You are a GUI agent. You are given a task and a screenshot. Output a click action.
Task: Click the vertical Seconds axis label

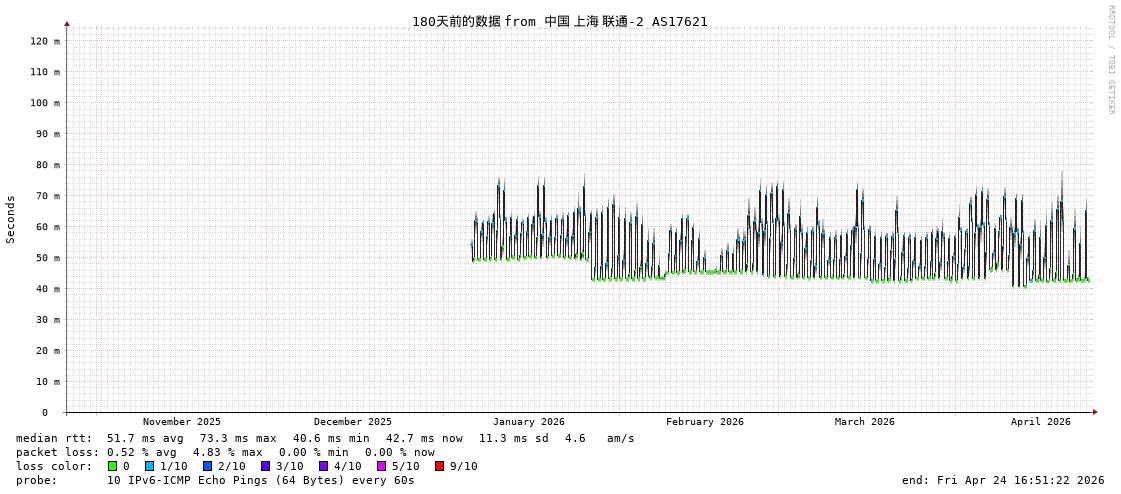[x=11, y=219]
